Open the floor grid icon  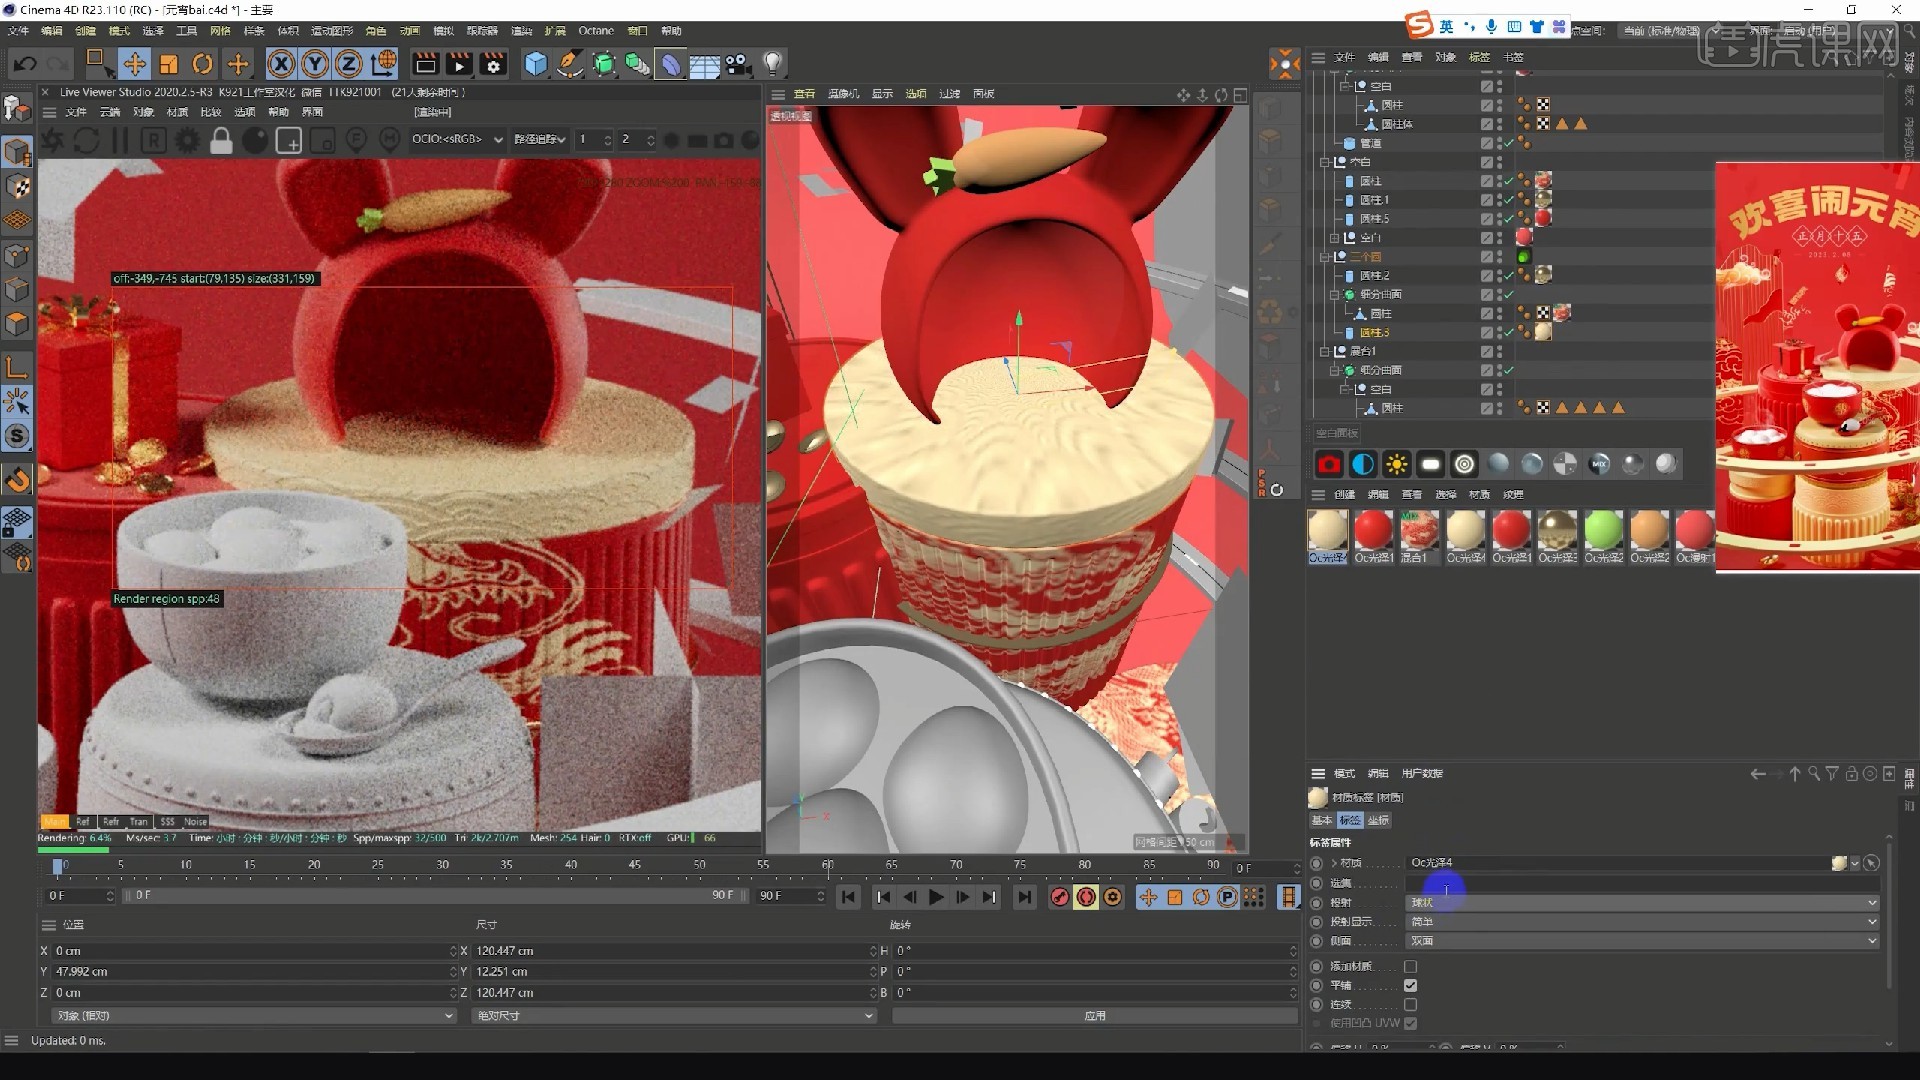pyautogui.click(x=704, y=64)
